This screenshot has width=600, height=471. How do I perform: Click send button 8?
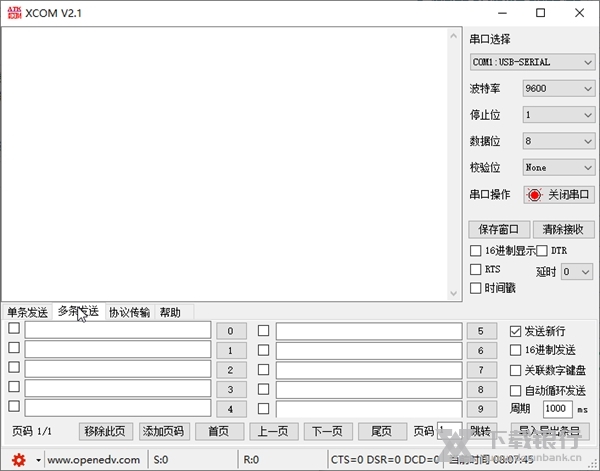[481, 390]
